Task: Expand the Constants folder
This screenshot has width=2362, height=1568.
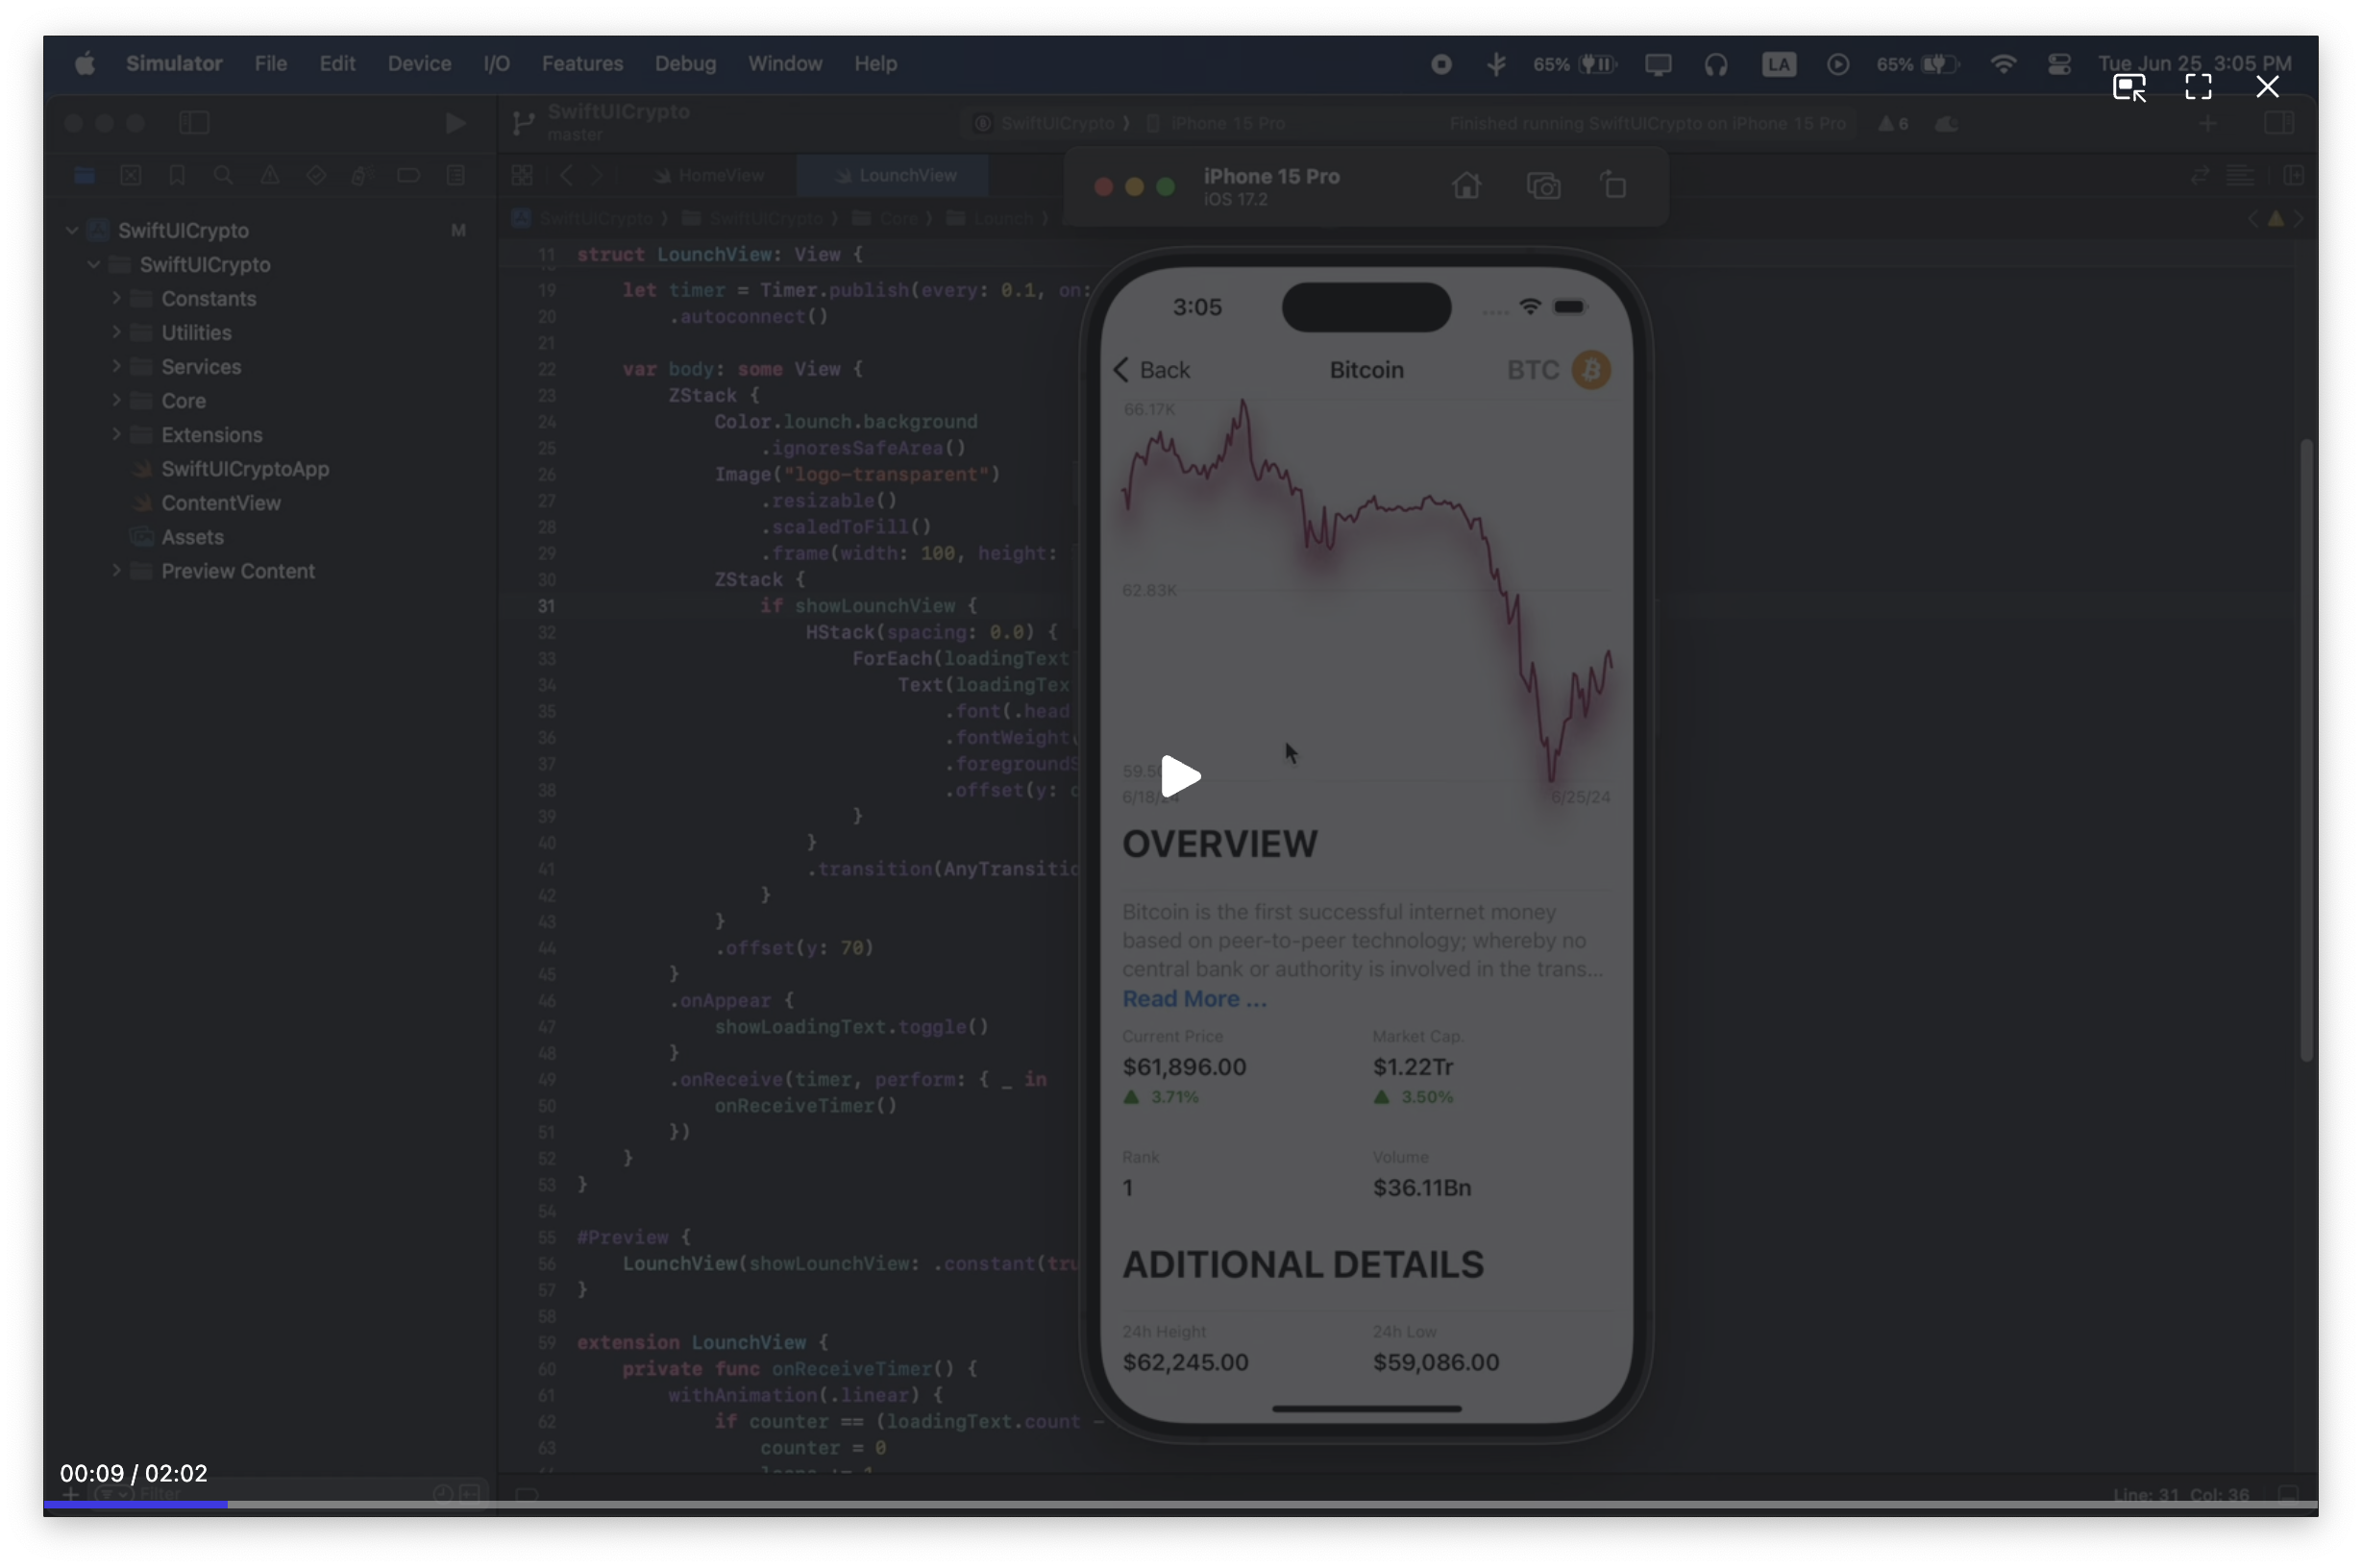Action: tap(117, 298)
